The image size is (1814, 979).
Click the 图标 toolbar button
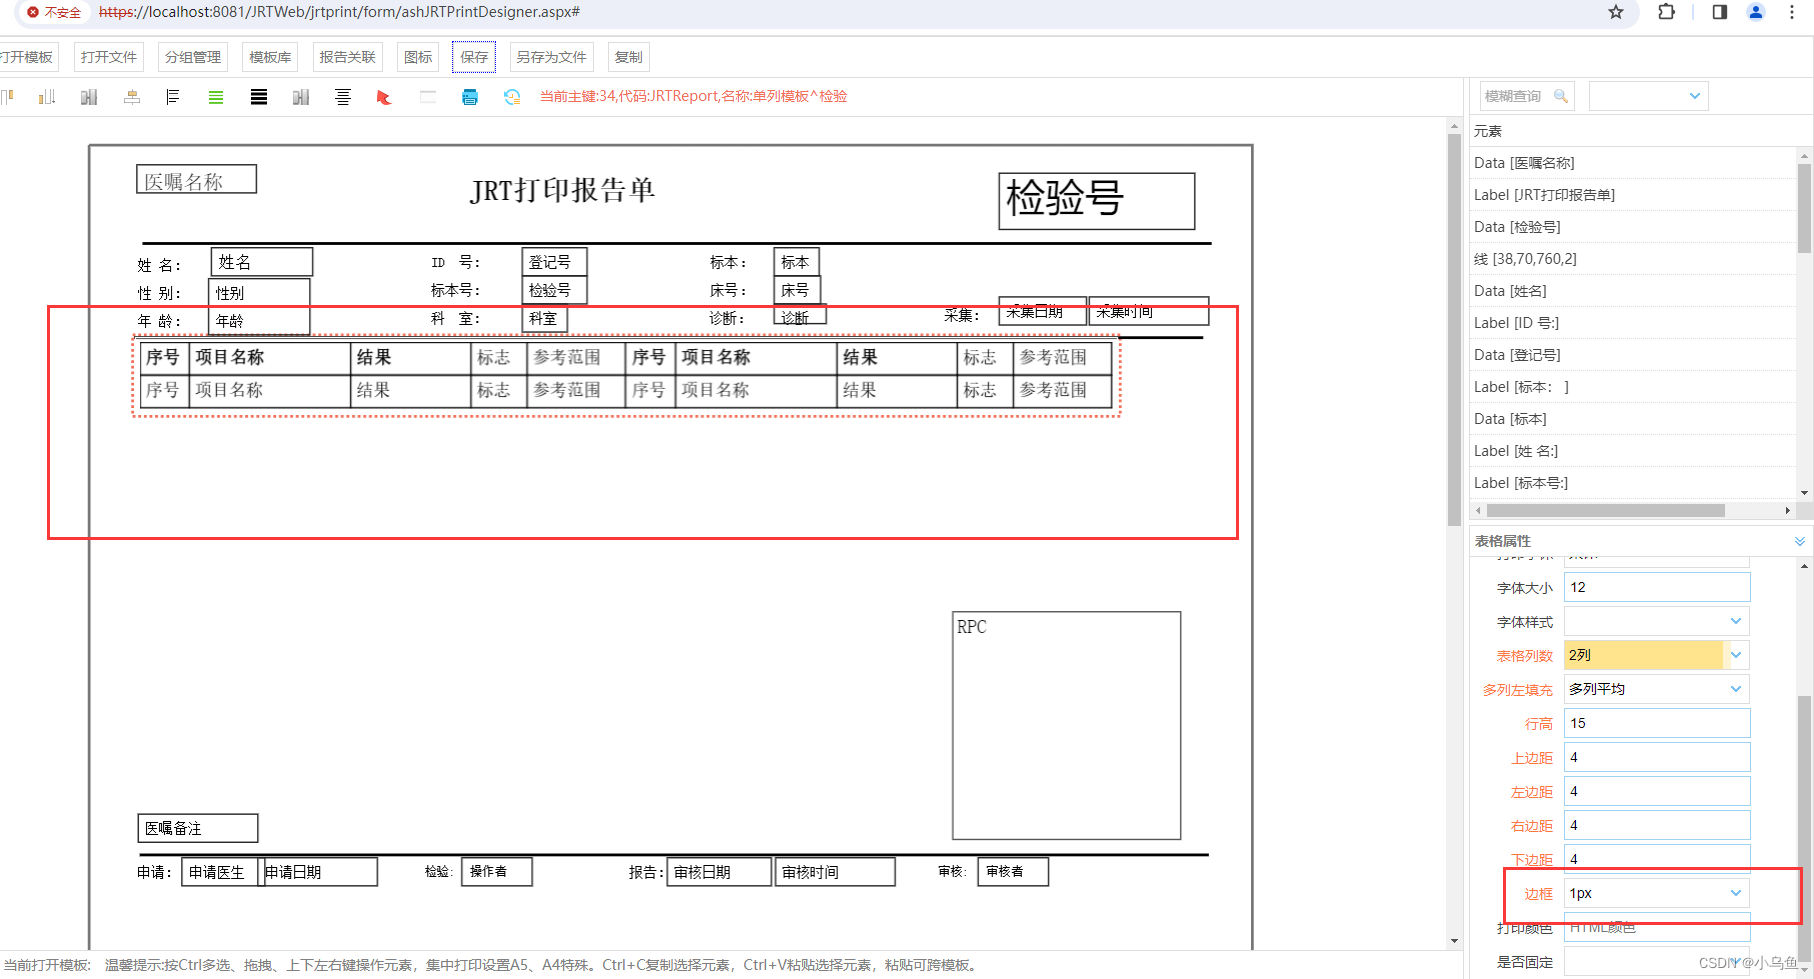tap(418, 57)
